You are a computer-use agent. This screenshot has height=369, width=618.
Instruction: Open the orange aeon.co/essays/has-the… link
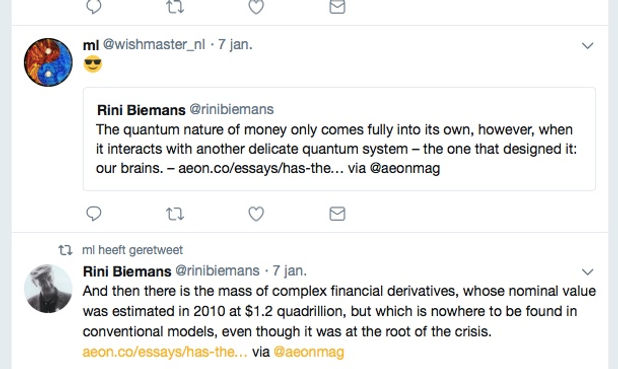pos(165,352)
